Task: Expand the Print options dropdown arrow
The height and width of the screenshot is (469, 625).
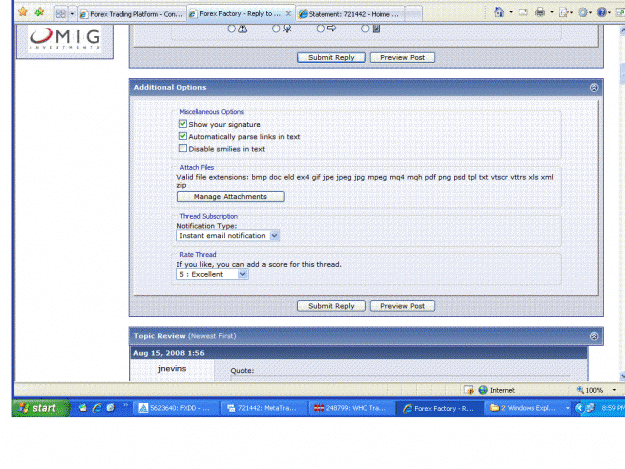Action: tap(552, 12)
